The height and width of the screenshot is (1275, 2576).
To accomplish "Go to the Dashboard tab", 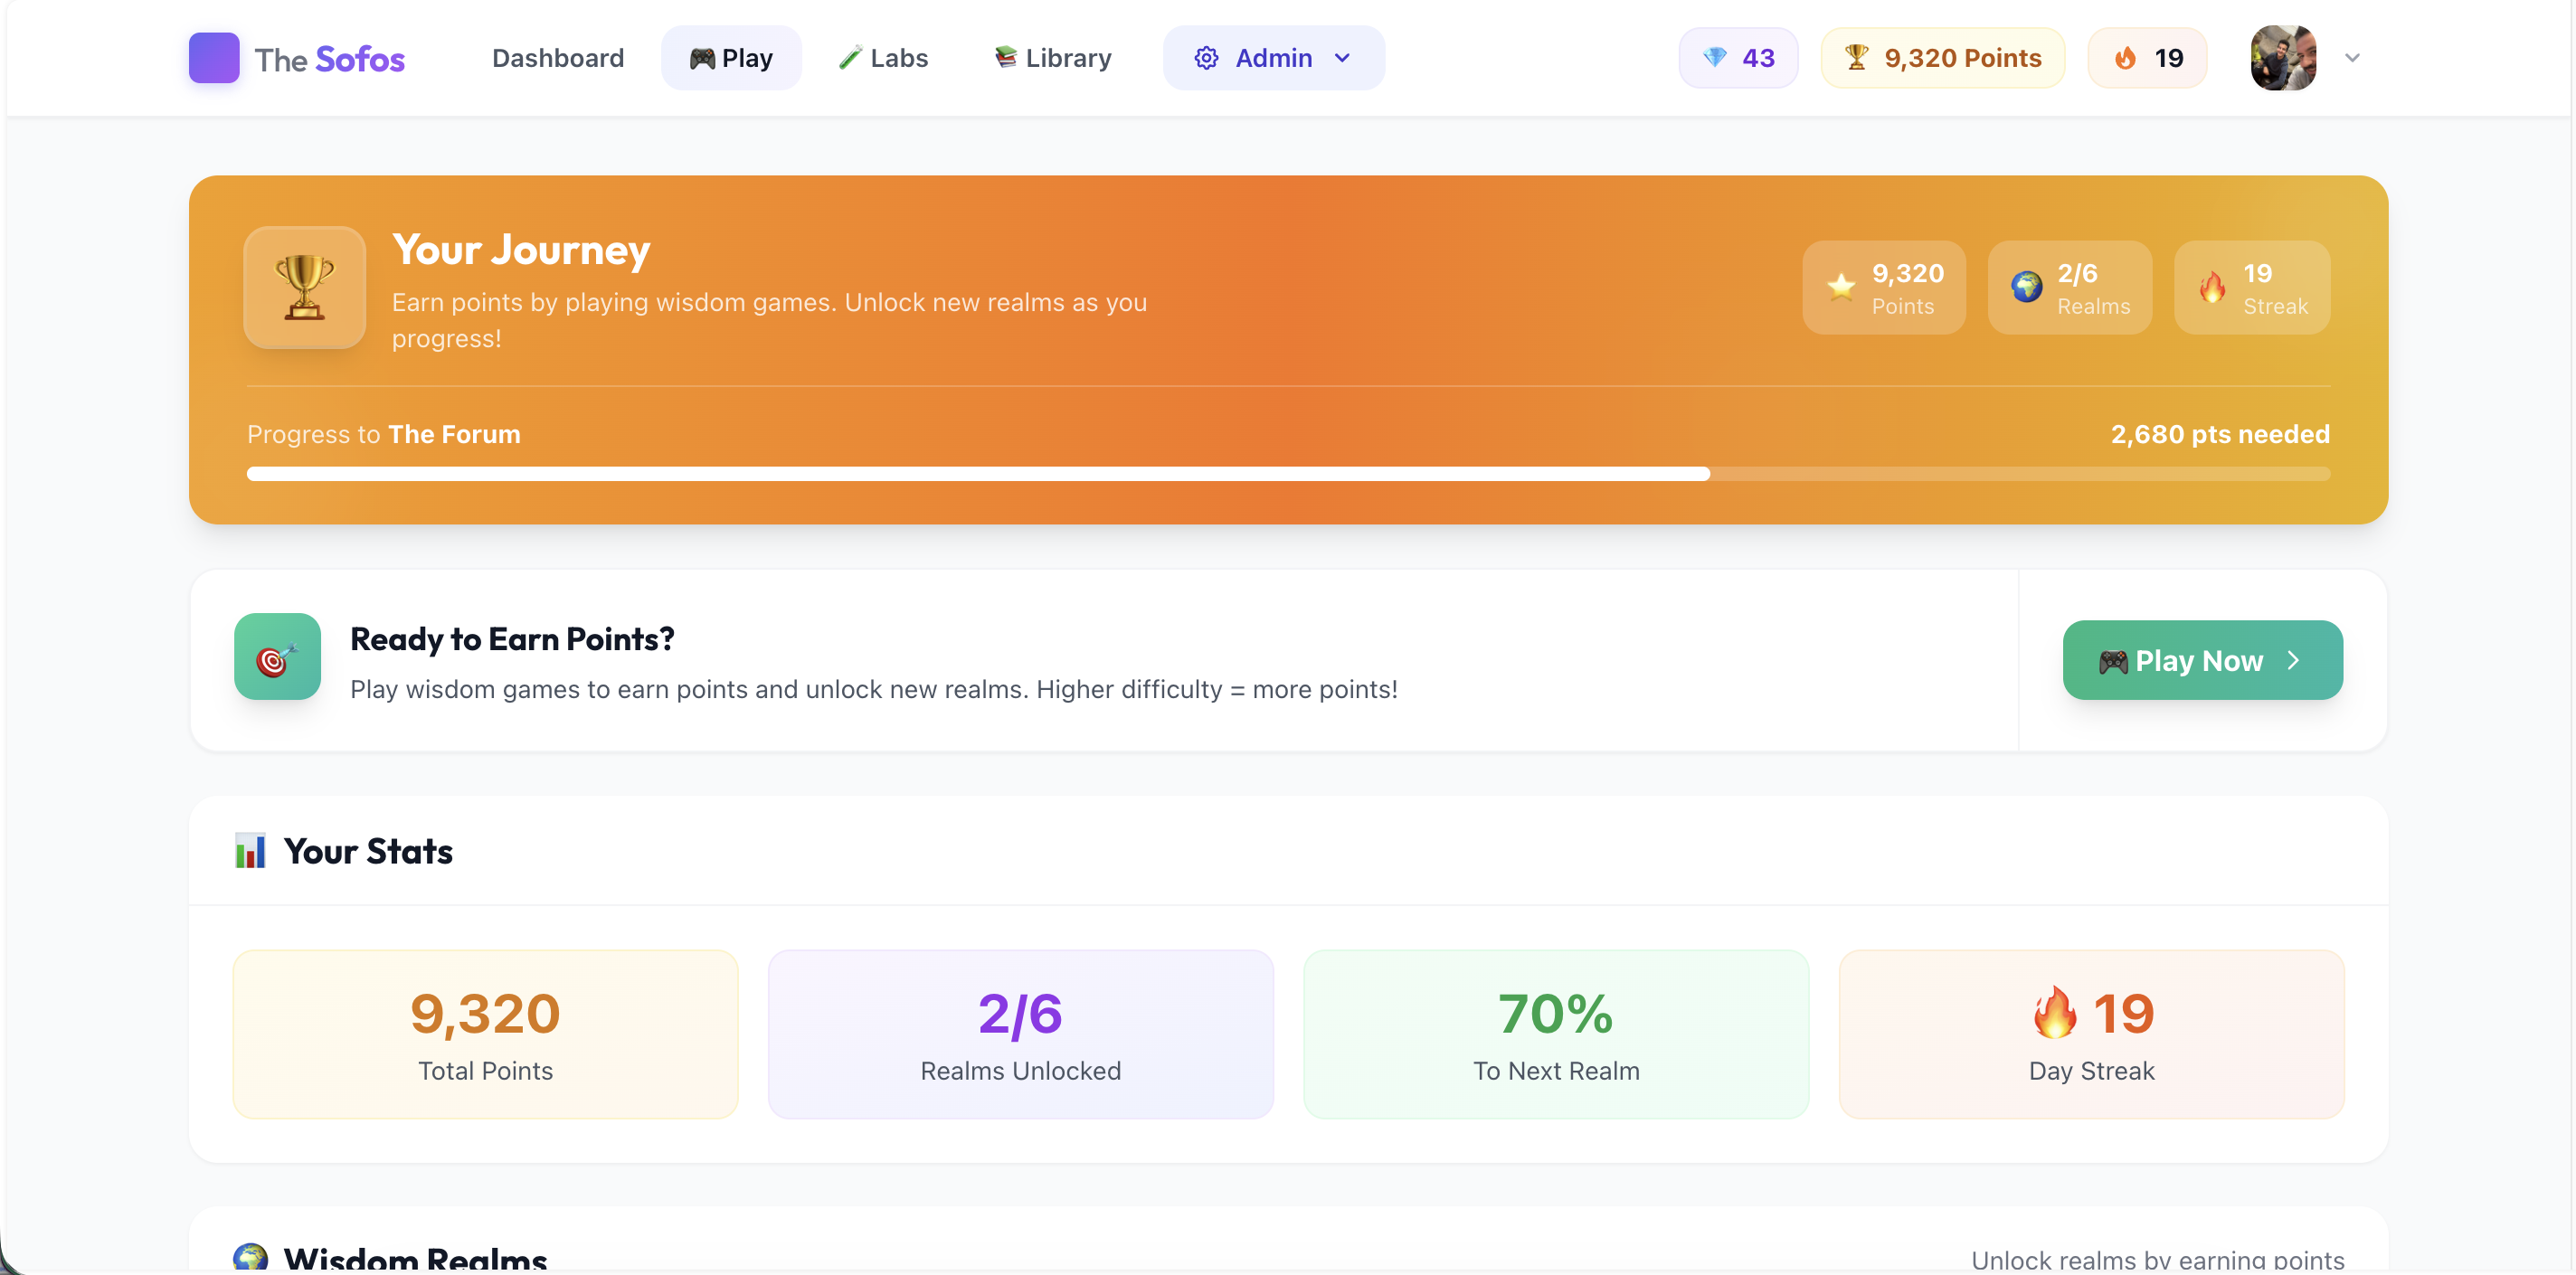I will point(557,58).
